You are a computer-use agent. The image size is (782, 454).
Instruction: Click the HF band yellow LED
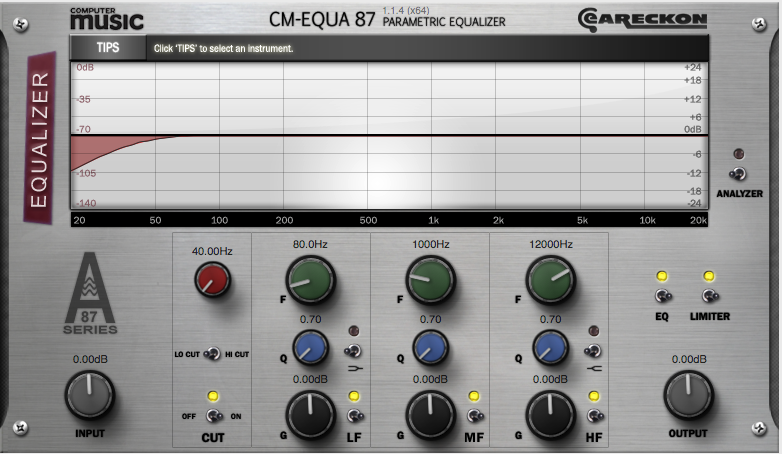(x=593, y=396)
